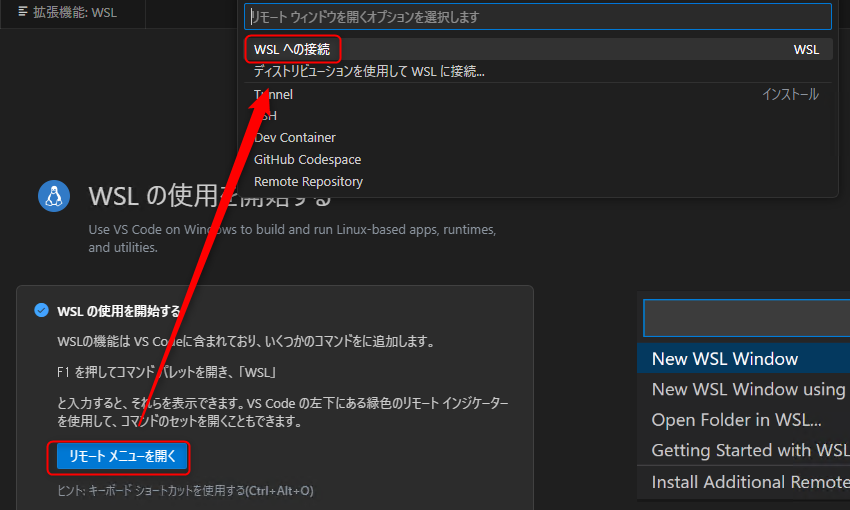
Task: Click the command palette input in preview image
Action: [746, 318]
